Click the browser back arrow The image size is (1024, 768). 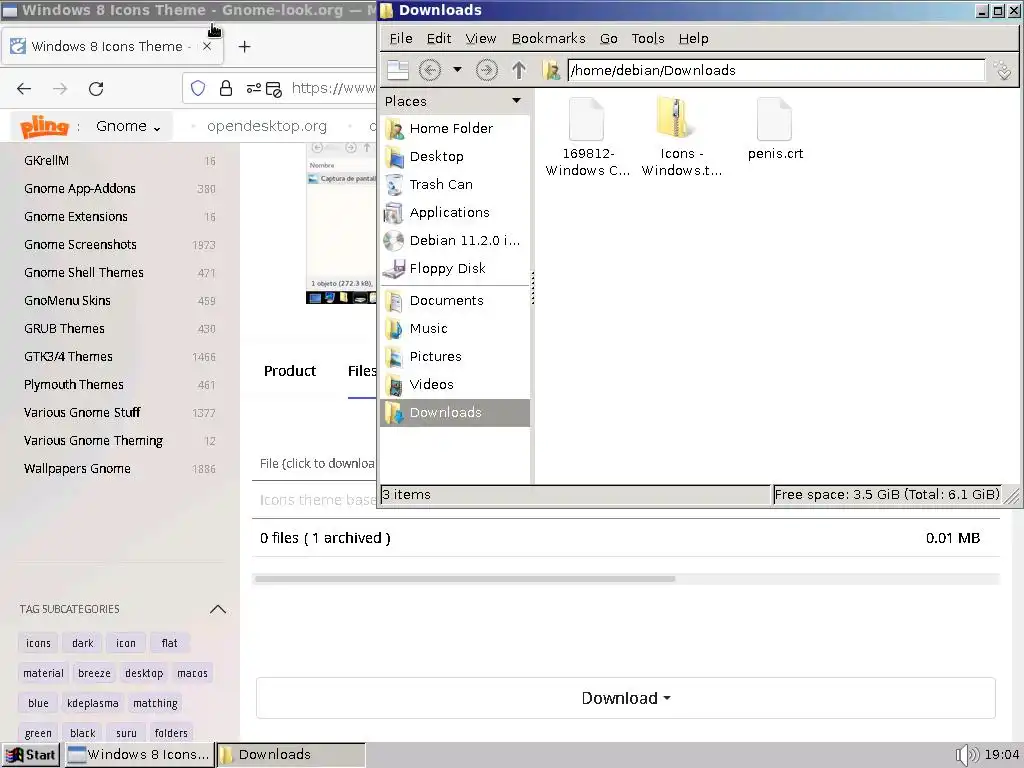(x=24, y=89)
